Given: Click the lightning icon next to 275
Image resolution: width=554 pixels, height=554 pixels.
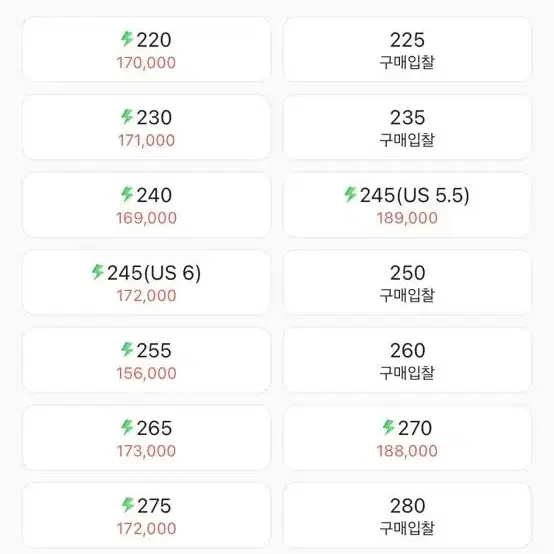Looking at the screenshot, I should point(127,505).
